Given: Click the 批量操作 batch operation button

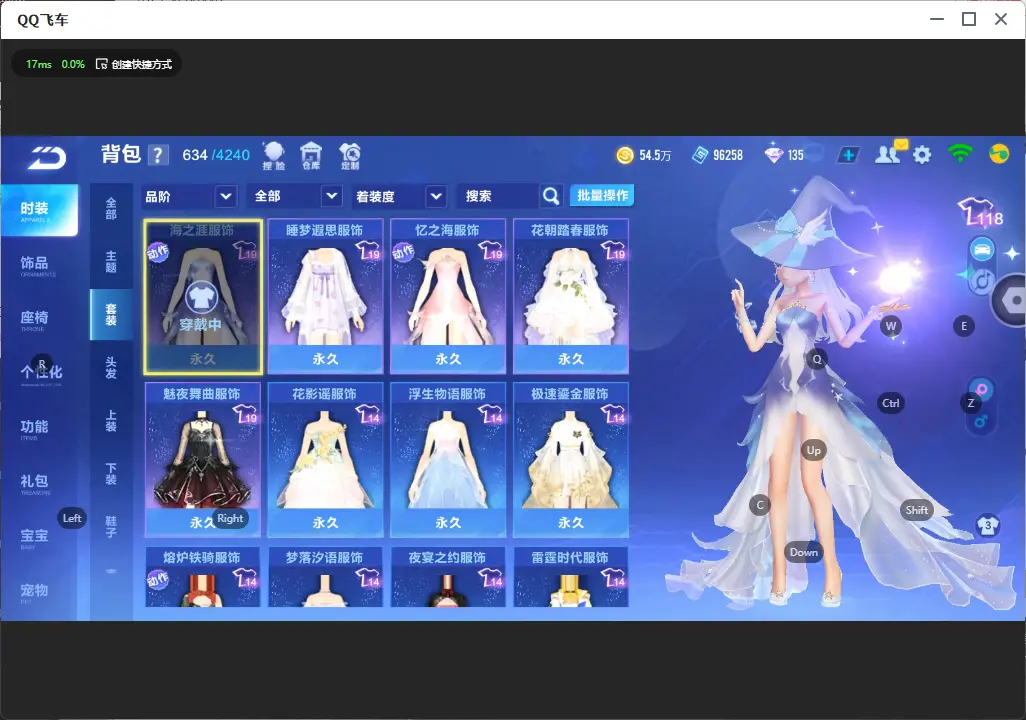Looking at the screenshot, I should point(602,196).
